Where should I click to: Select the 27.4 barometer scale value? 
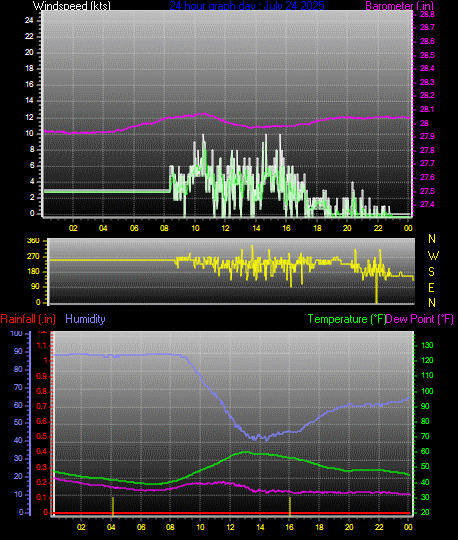tap(427, 204)
